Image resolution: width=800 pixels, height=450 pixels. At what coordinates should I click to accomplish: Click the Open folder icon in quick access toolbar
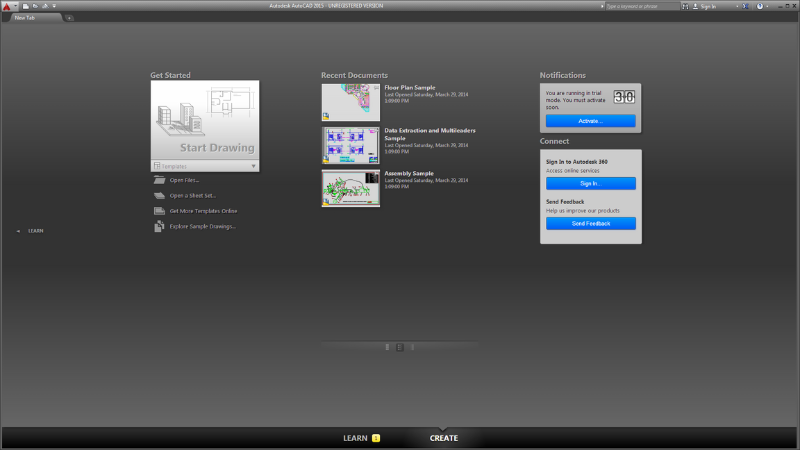tap(33, 6)
